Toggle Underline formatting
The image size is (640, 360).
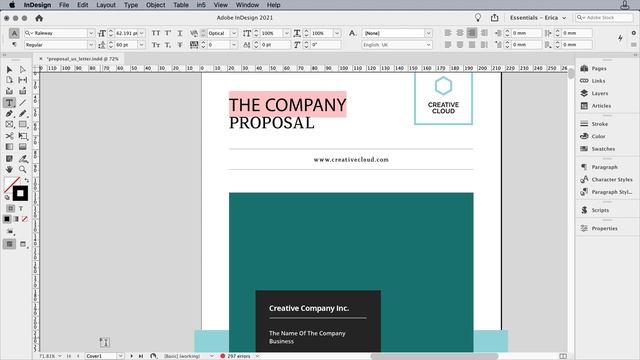[x=180, y=33]
